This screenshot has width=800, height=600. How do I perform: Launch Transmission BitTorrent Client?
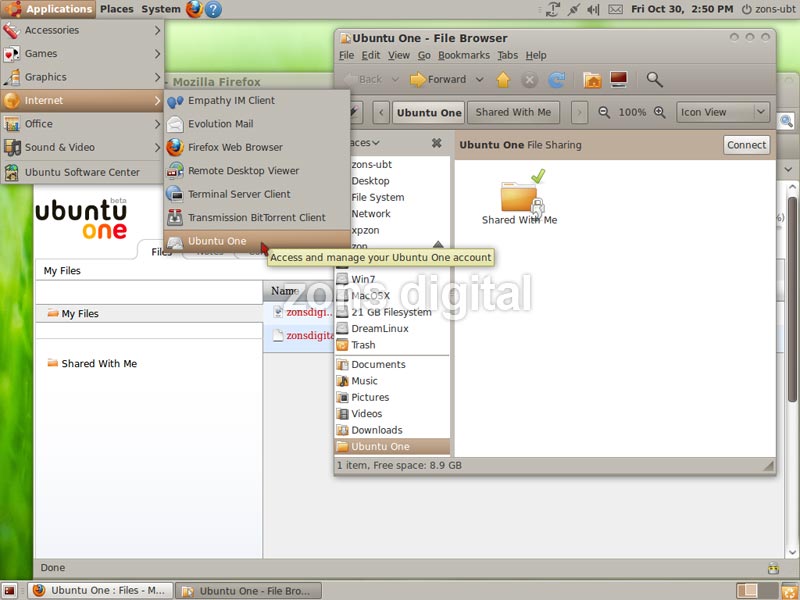pyautogui.click(x=257, y=218)
